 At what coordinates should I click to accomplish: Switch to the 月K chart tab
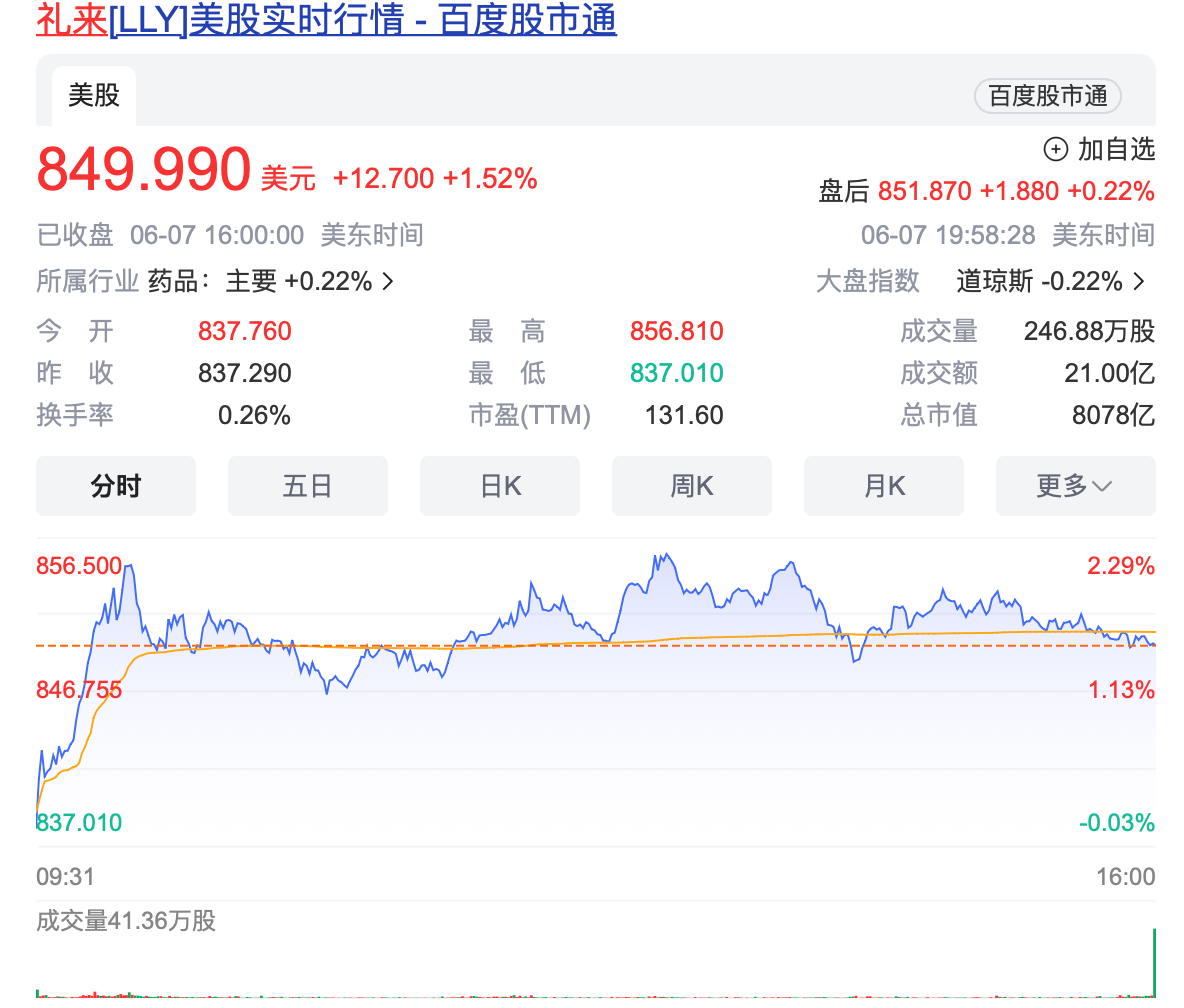tap(883, 486)
